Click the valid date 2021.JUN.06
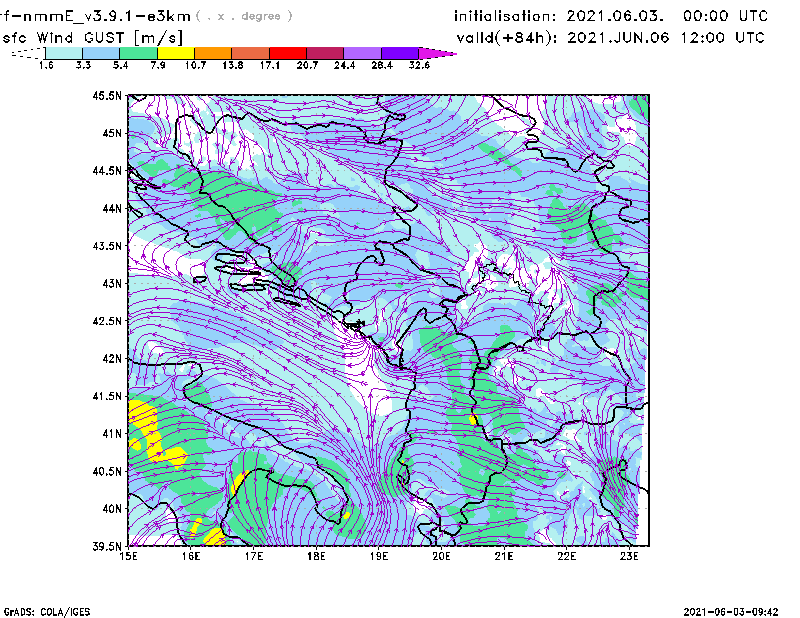The width and height of the screenshot is (800, 618). (618, 38)
